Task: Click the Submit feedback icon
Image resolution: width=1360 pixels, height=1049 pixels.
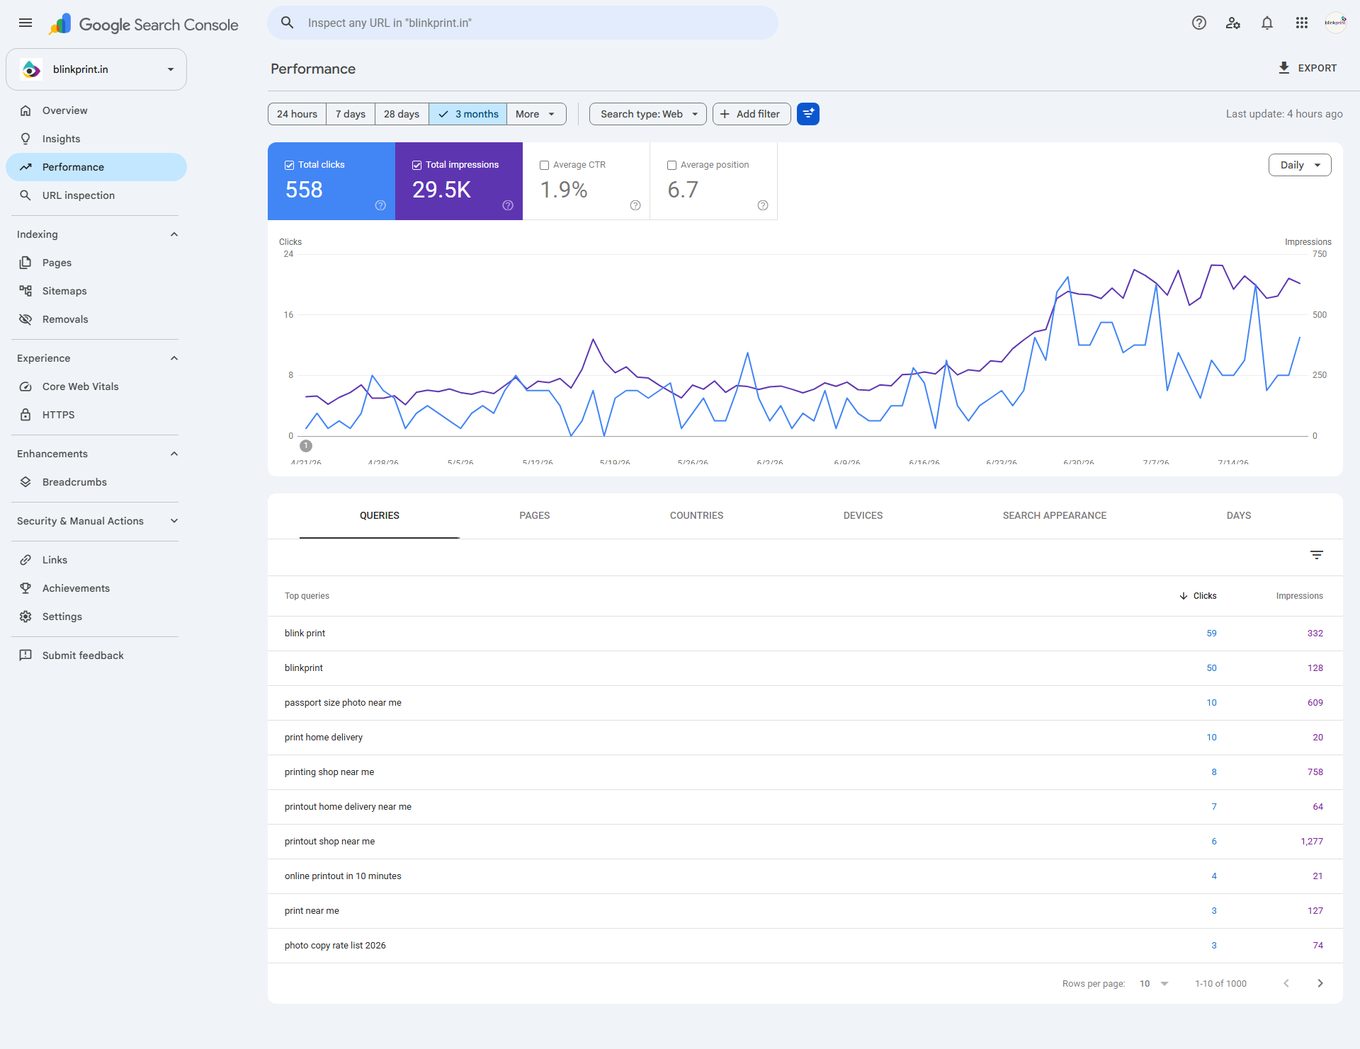Action: (26, 655)
